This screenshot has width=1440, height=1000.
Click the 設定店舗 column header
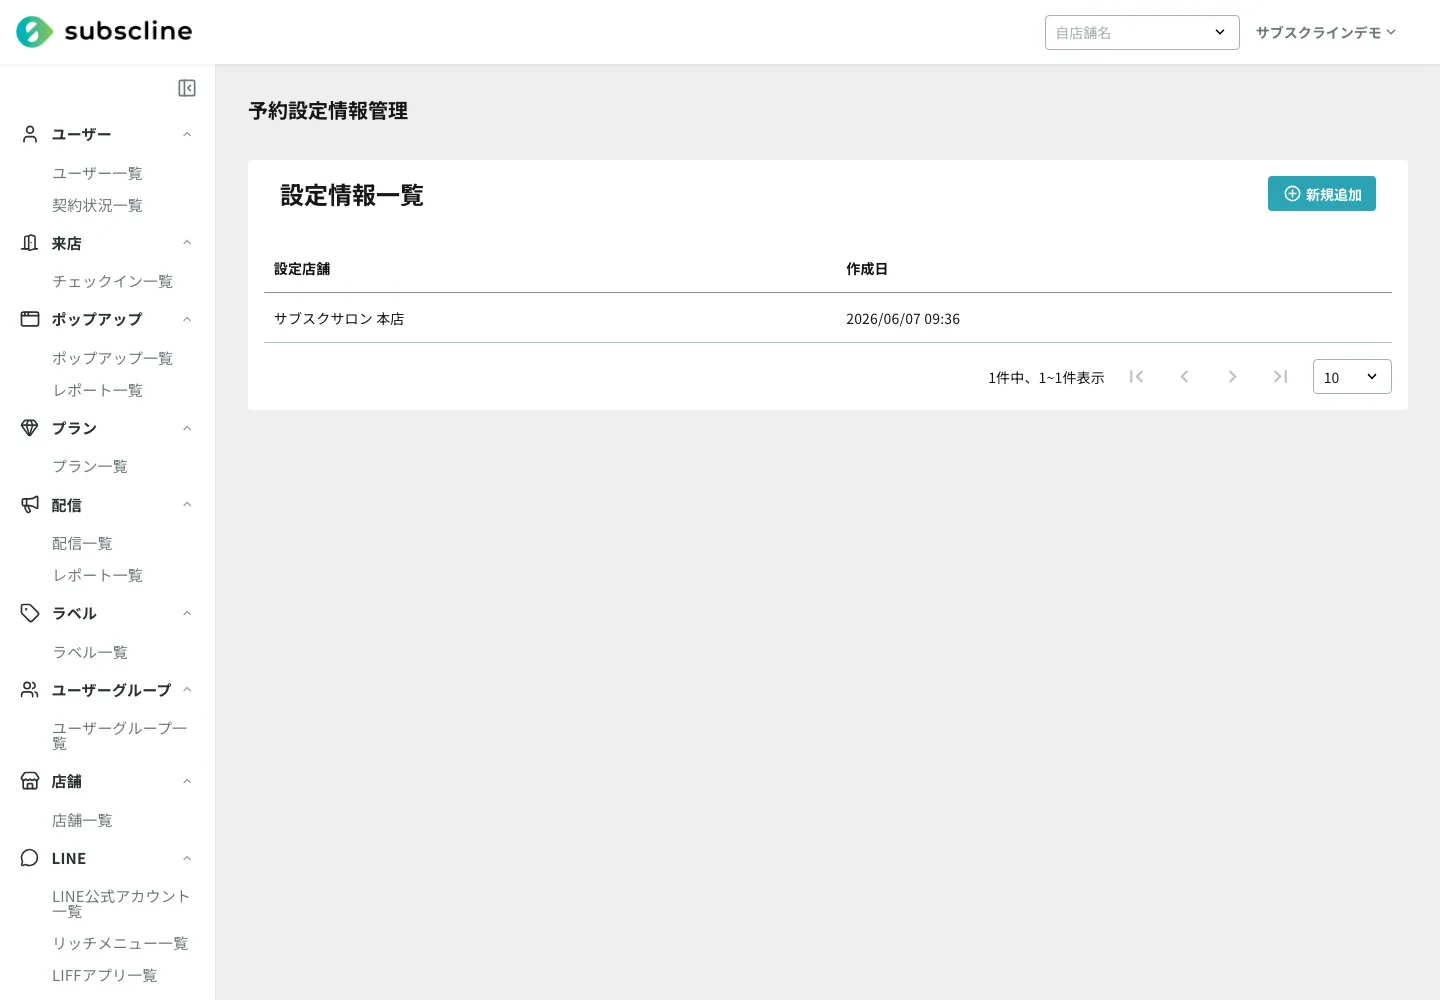[x=302, y=269]
